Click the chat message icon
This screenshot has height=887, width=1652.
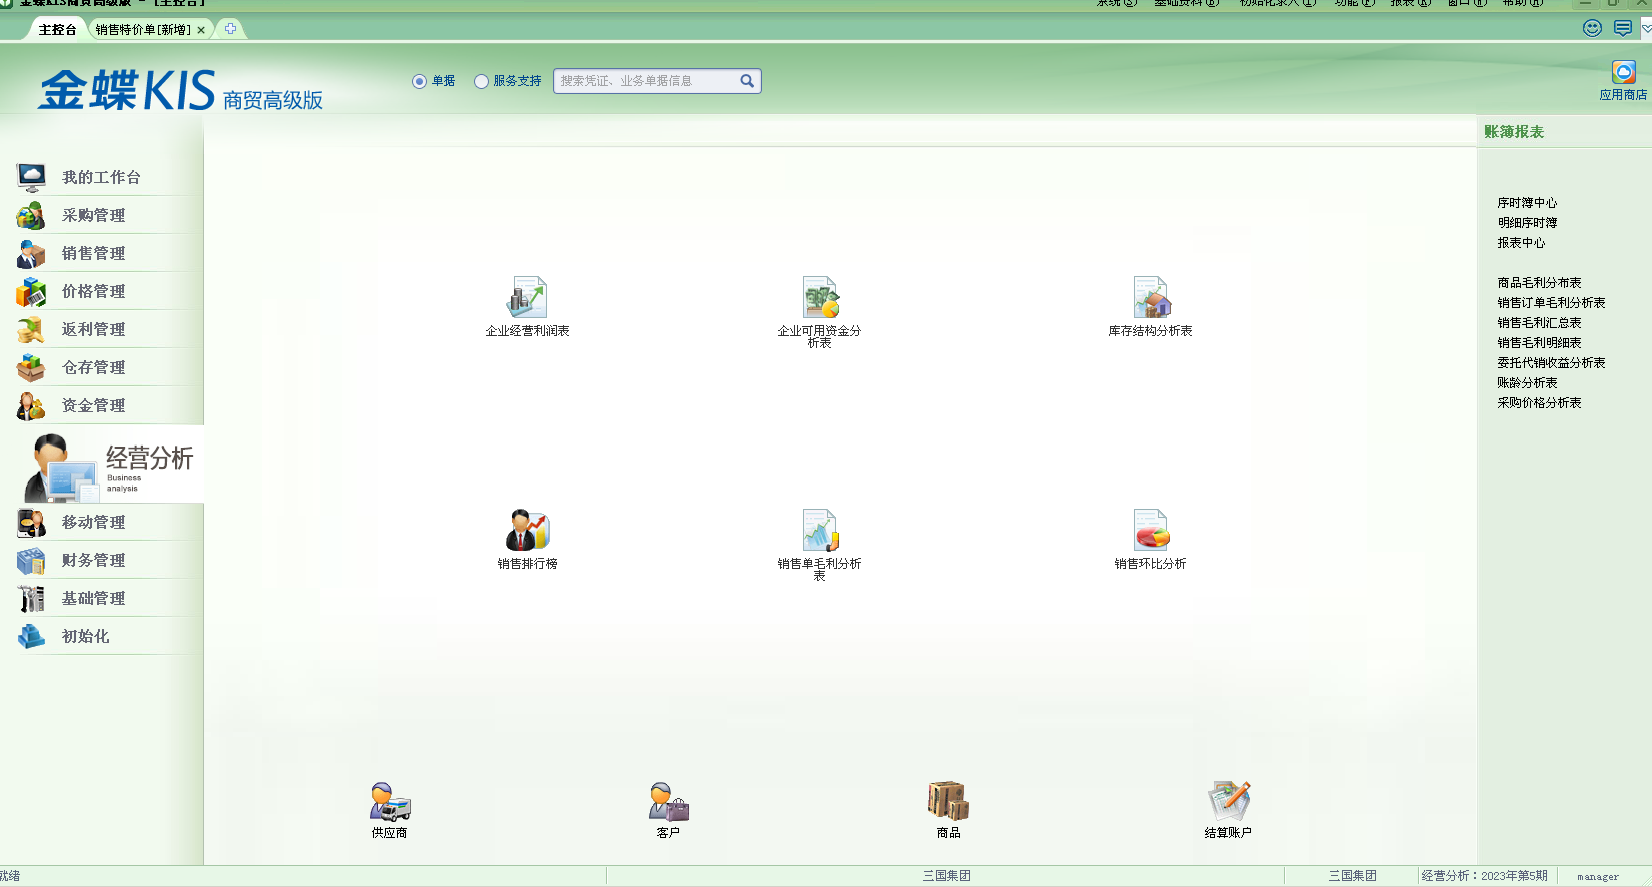pyautogui.click(x=1623, y=28)
